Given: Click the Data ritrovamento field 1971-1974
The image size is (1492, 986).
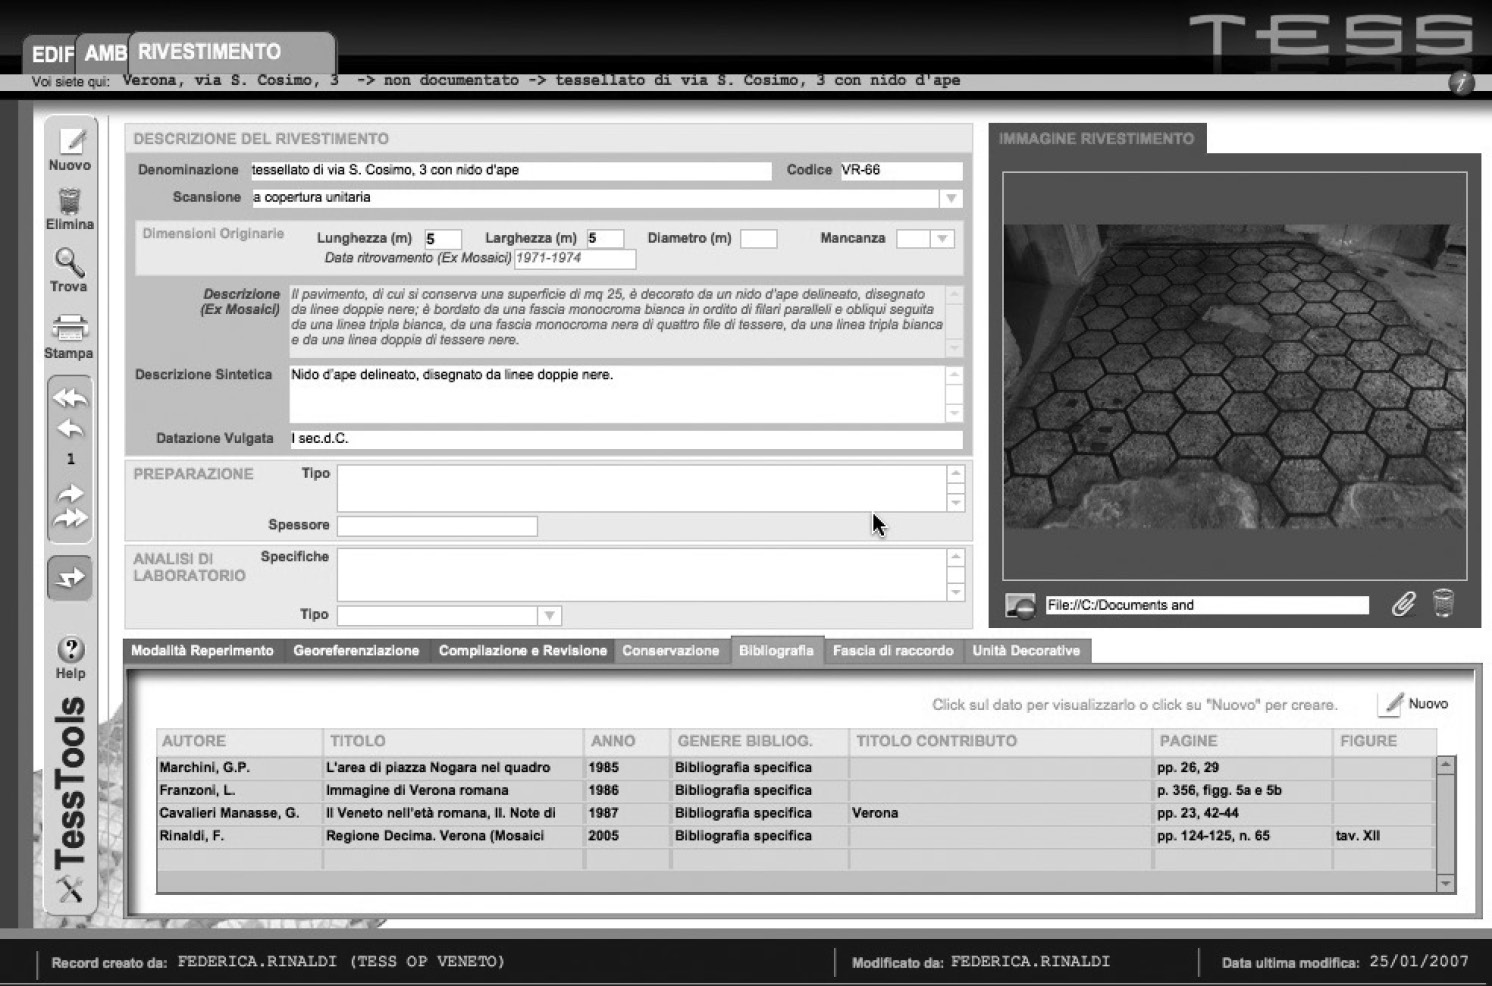Looking at the screenshot, I should [x=574, y=259].
